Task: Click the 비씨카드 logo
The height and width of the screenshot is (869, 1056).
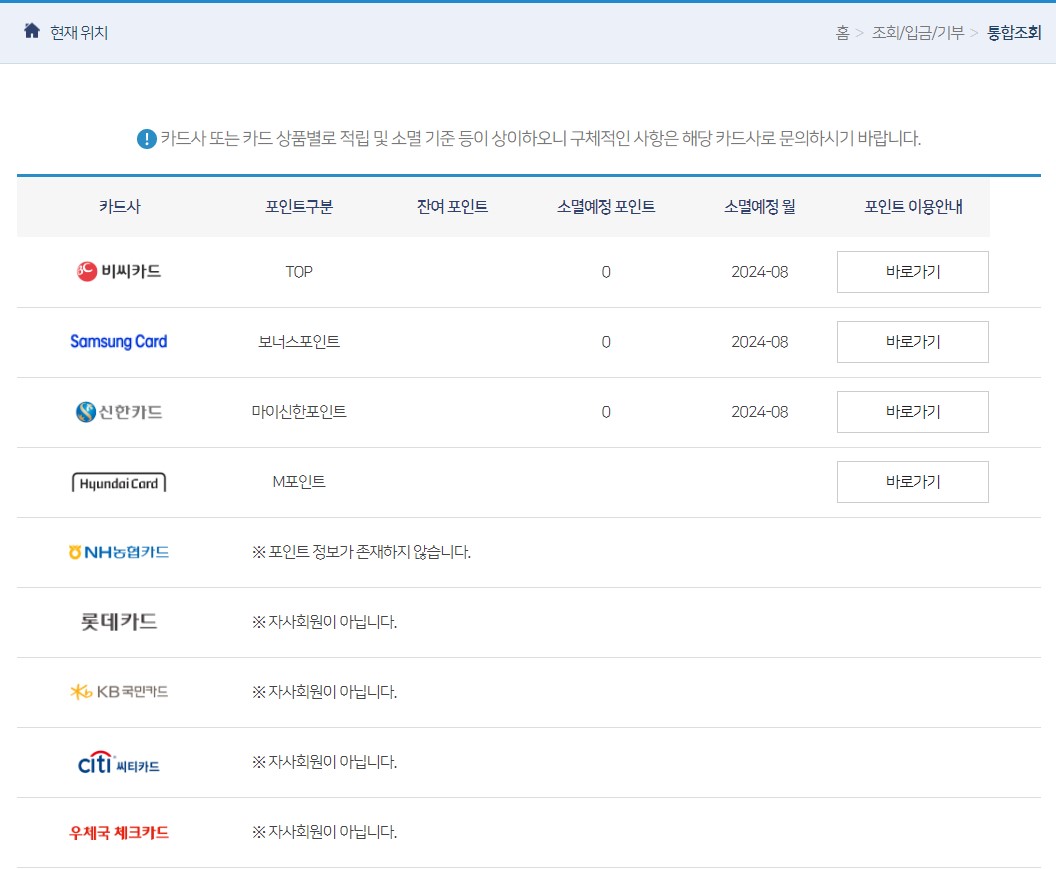Action: pos(119,271)
